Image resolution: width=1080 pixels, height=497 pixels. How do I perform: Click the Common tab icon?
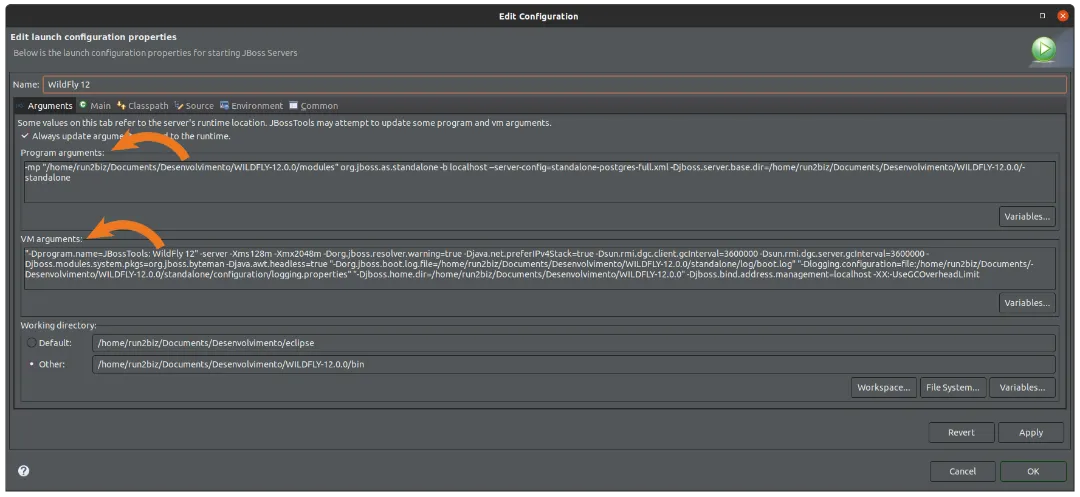(293, 105)
